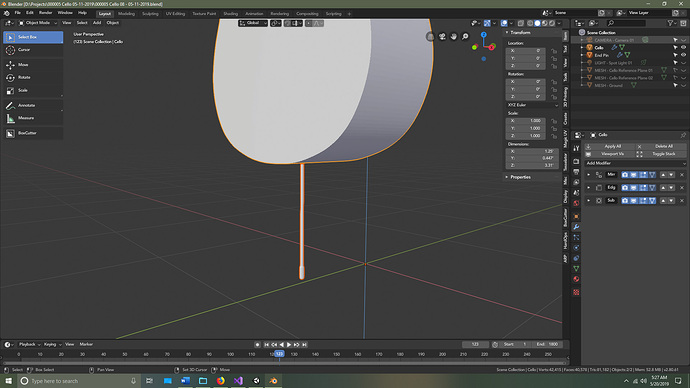Open the Output properties tab
Screen dimensions: 690x388
tap(576, 172)
